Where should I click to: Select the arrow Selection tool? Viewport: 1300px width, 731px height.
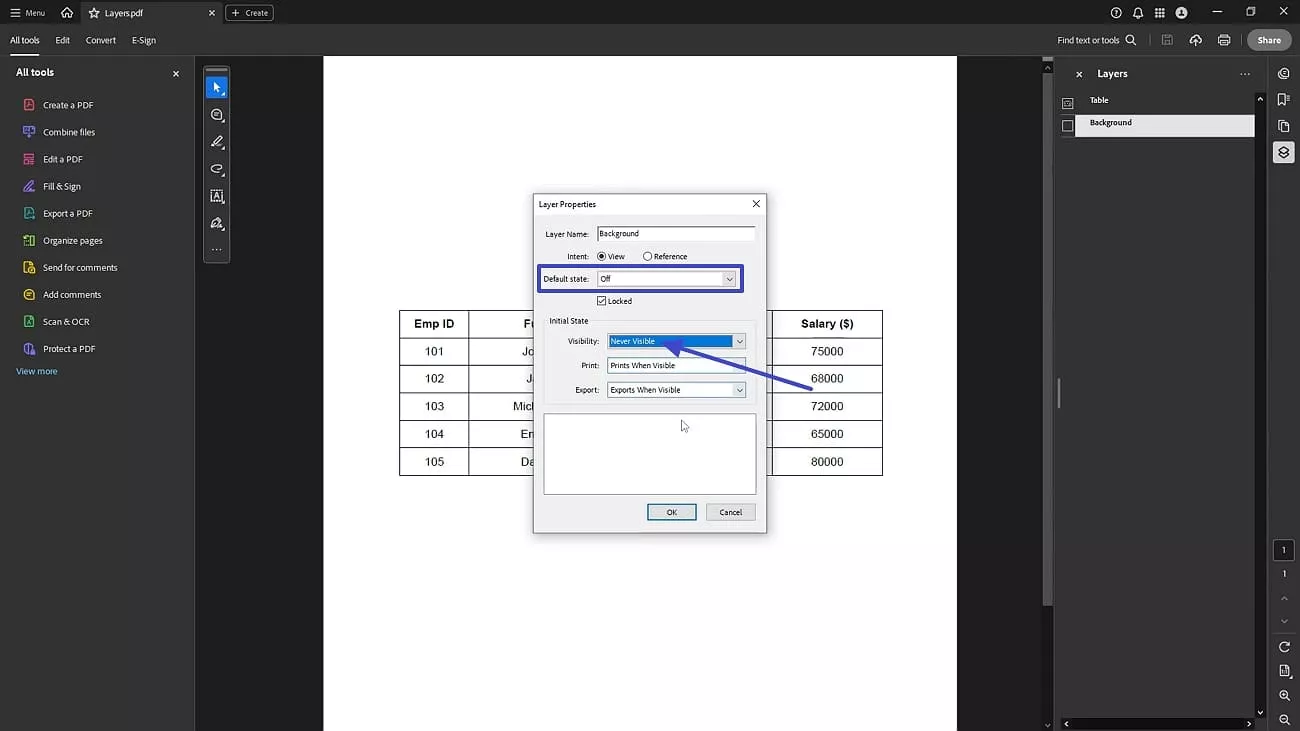[216, 87]
